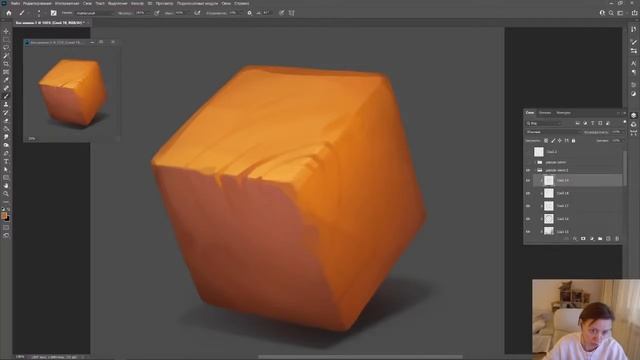Select the Hand tool
The height and width of the screenshot is (360, 640).
coord(6,186)
